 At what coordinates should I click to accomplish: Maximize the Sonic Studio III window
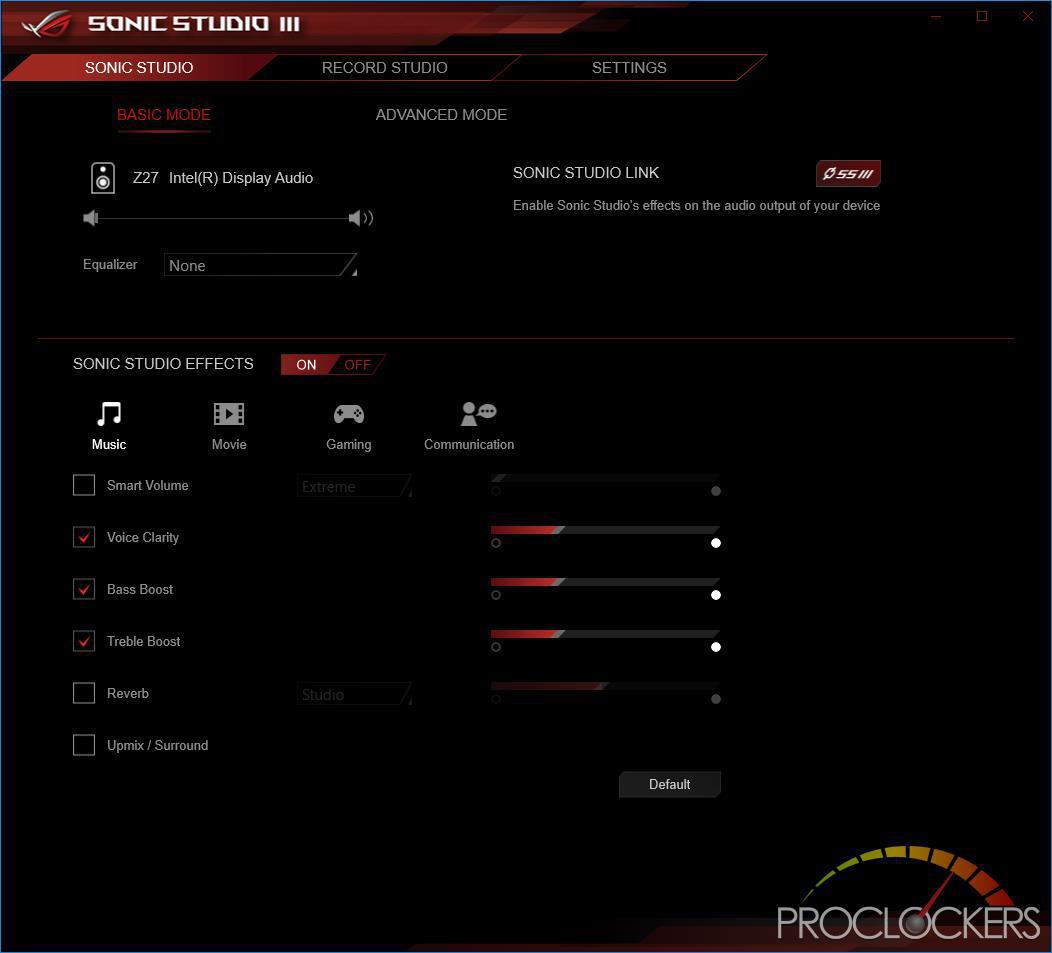[982, 16]
